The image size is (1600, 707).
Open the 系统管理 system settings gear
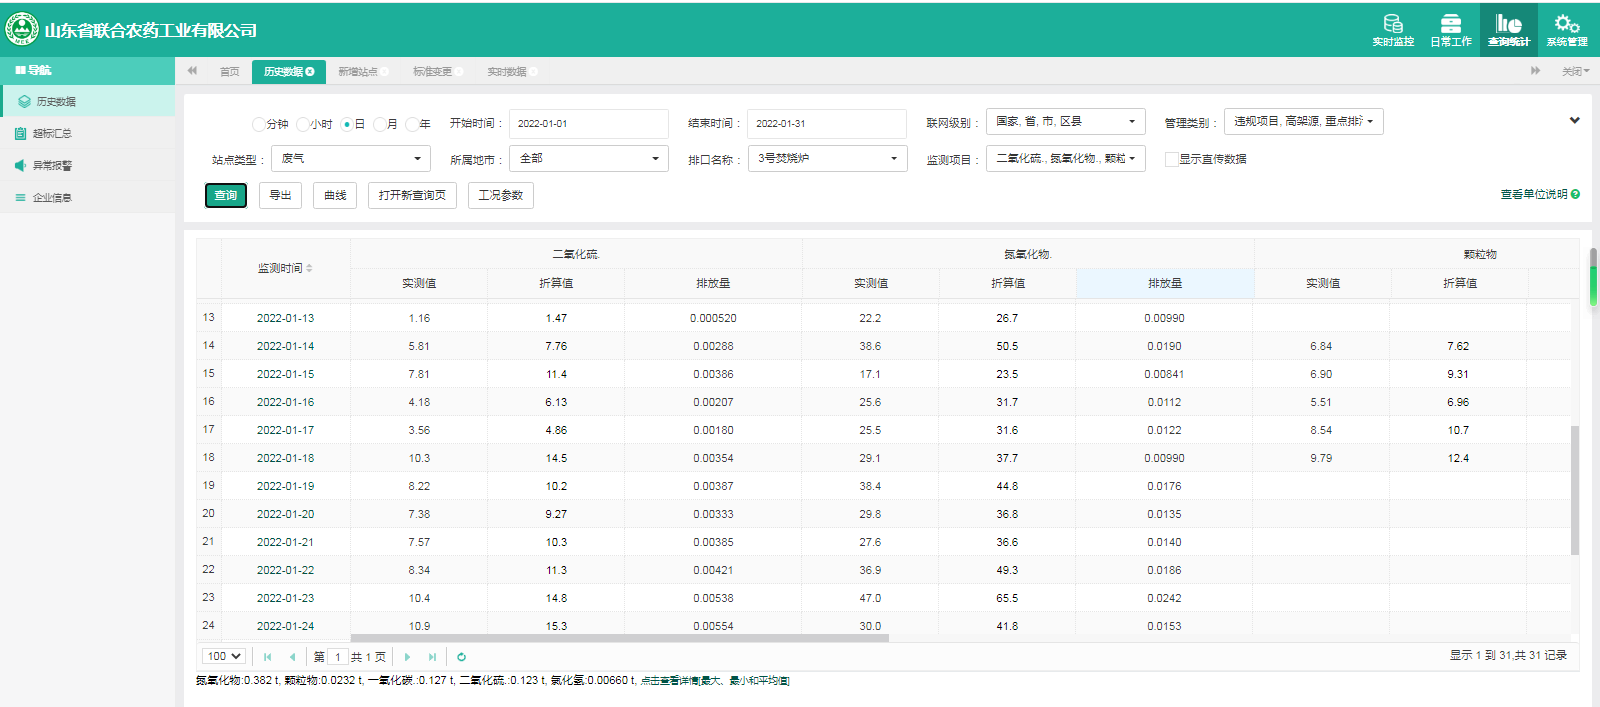[x=1566, y=29]
